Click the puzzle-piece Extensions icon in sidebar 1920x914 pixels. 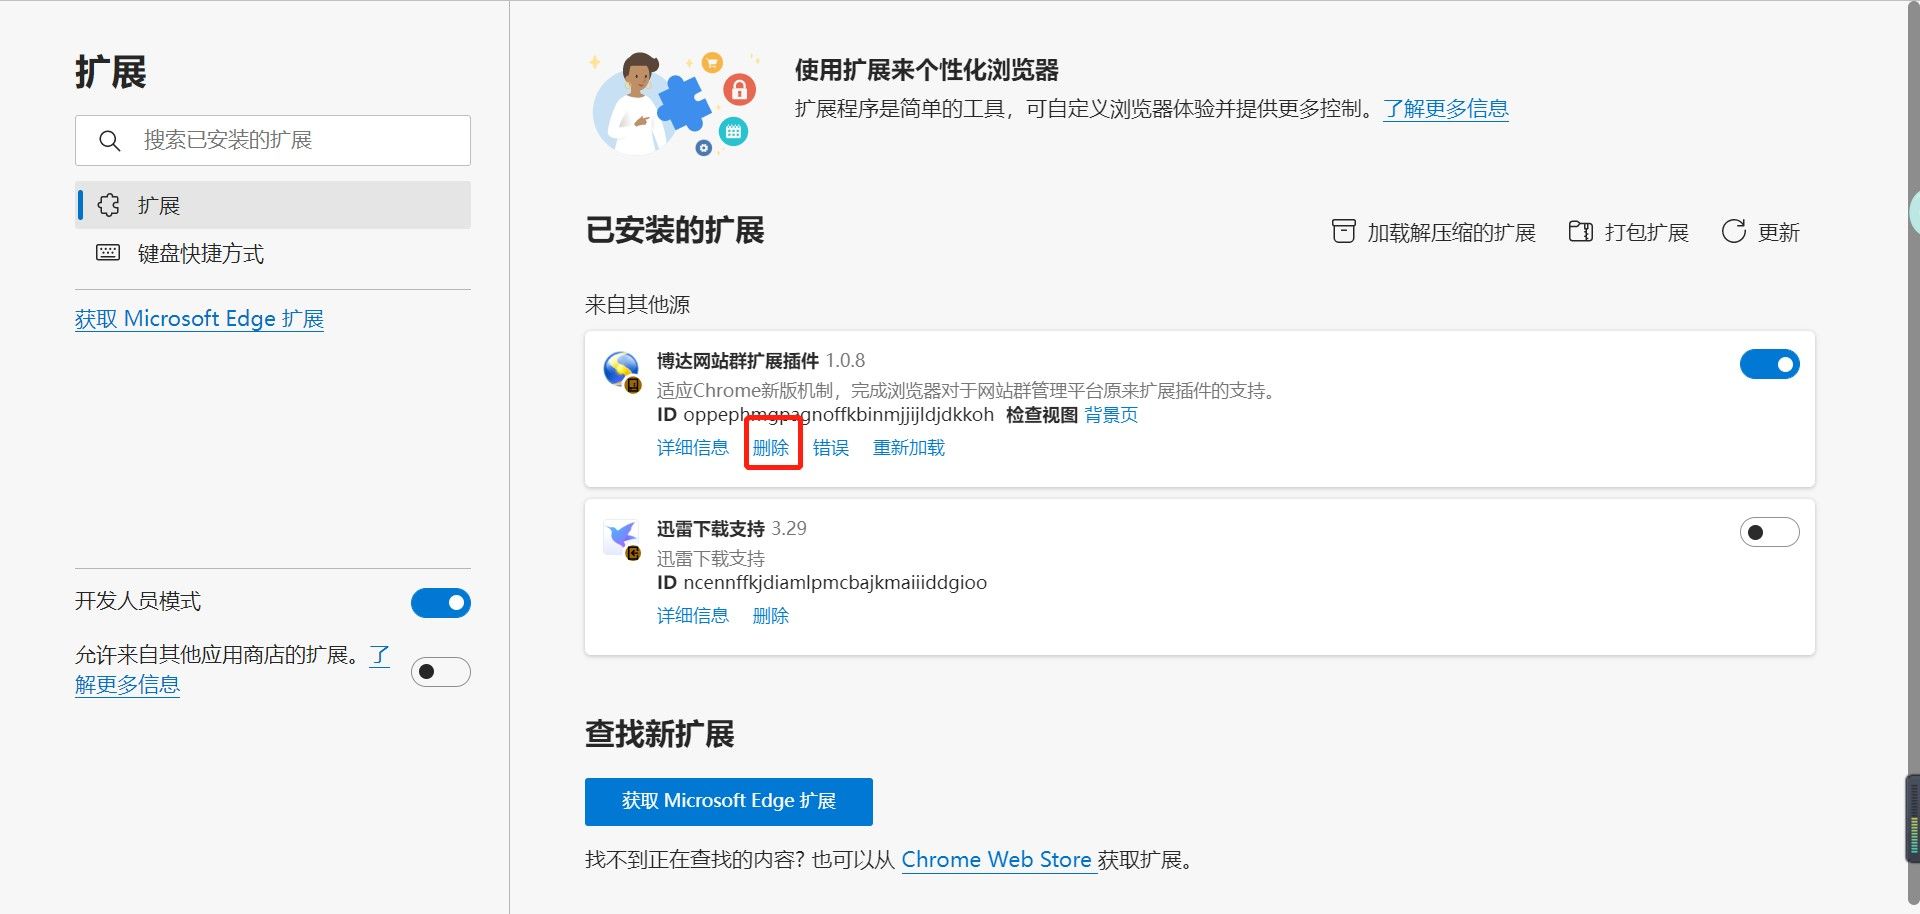click(108, 205)
